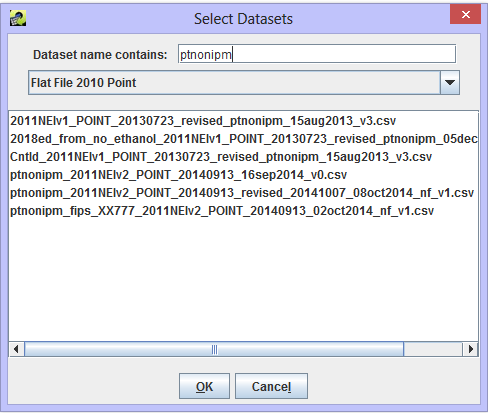Viewport: 488px width, 413px height.
Task: Select the Cntld_2011NEIv1_POINT dataset row
Action: (x=243, y=157)
